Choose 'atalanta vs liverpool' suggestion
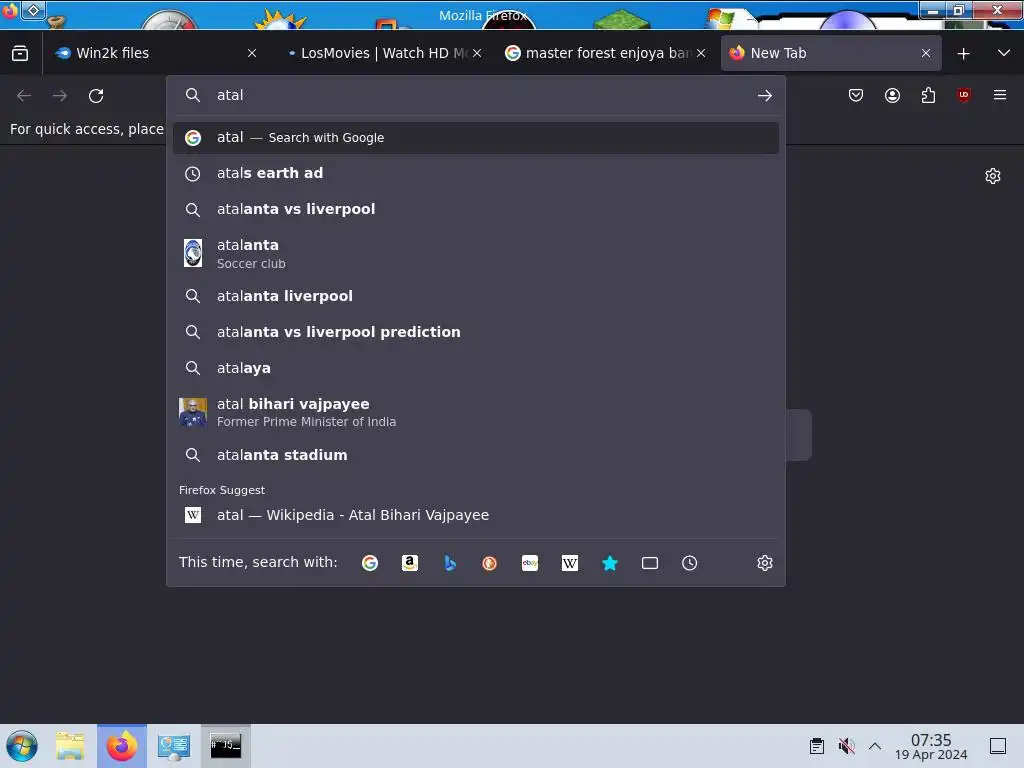This screenshot has width=1024, height=768. pos(475,209)
